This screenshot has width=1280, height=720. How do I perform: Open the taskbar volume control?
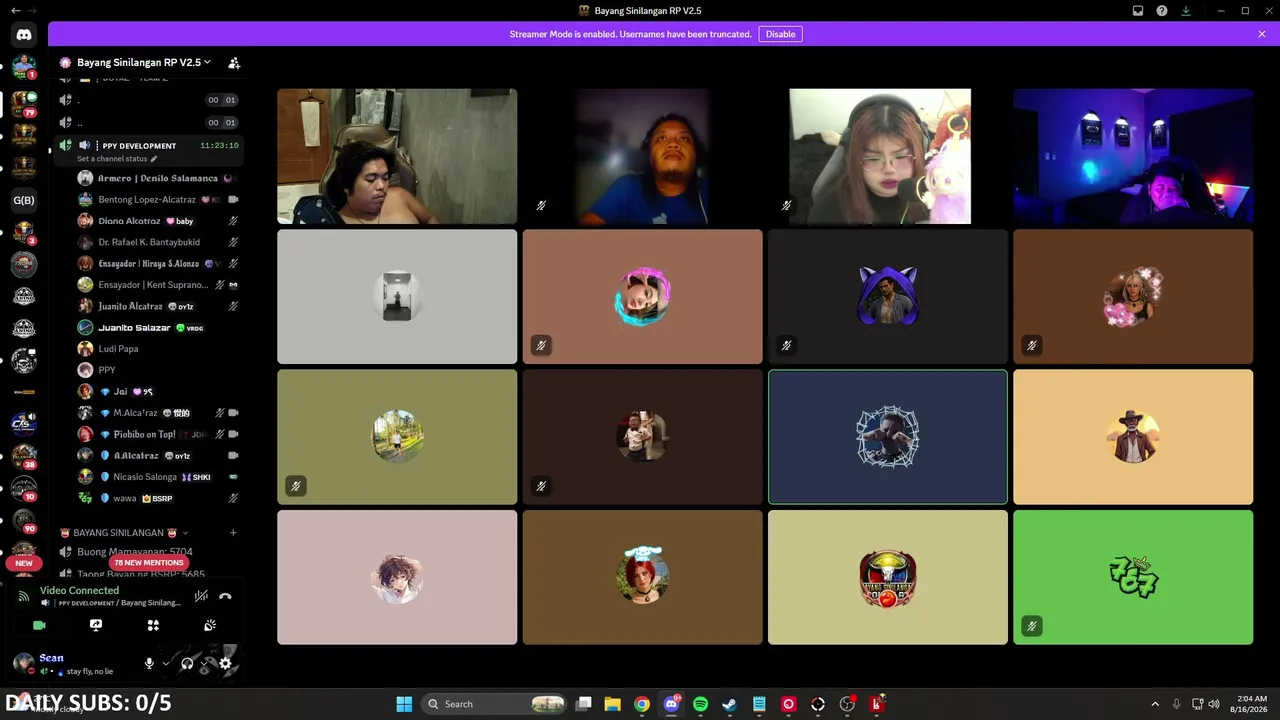coord(1214,704)
